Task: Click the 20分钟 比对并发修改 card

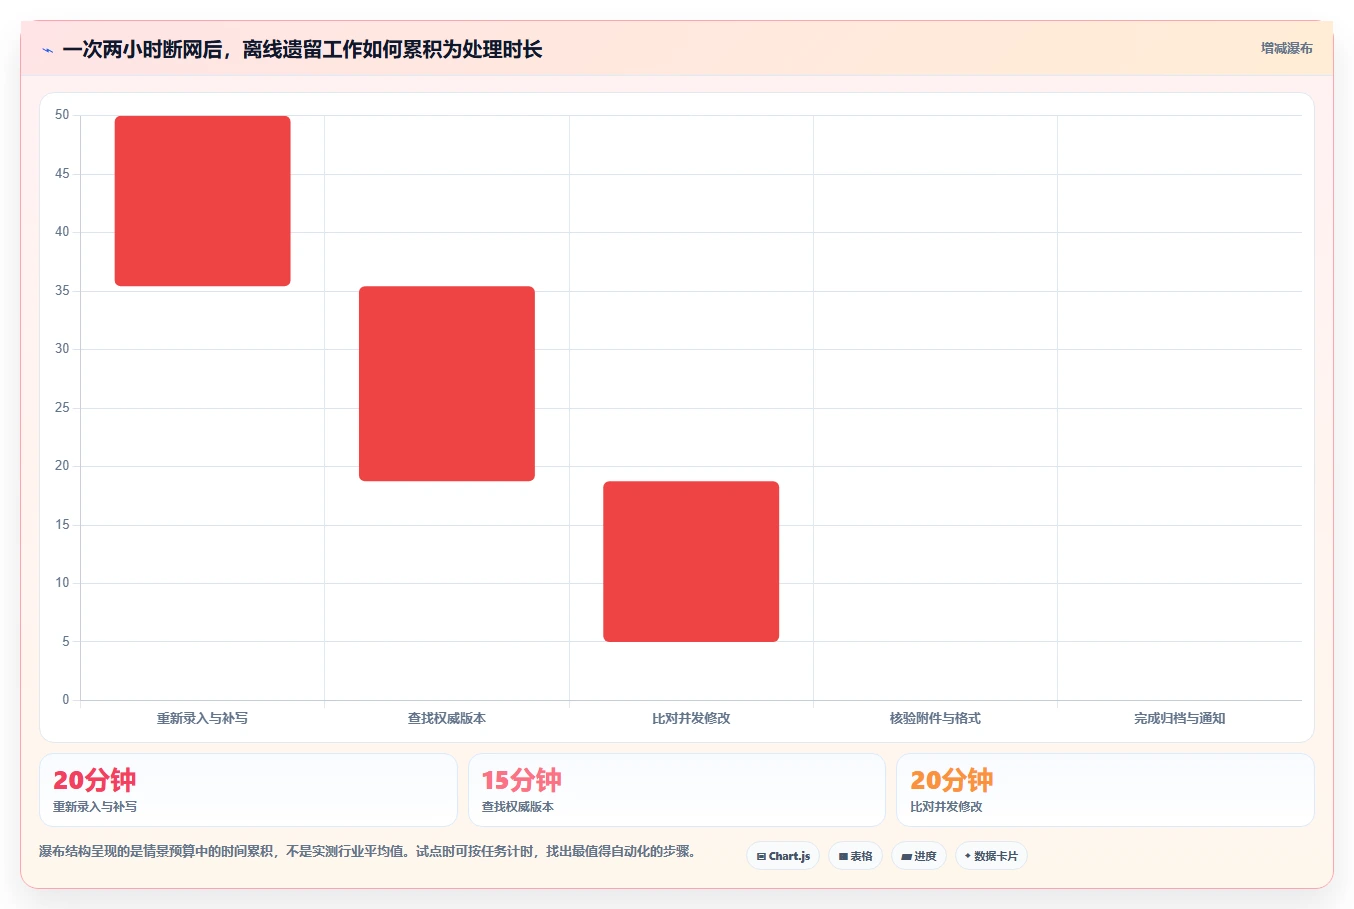Action: (1105, 790)
